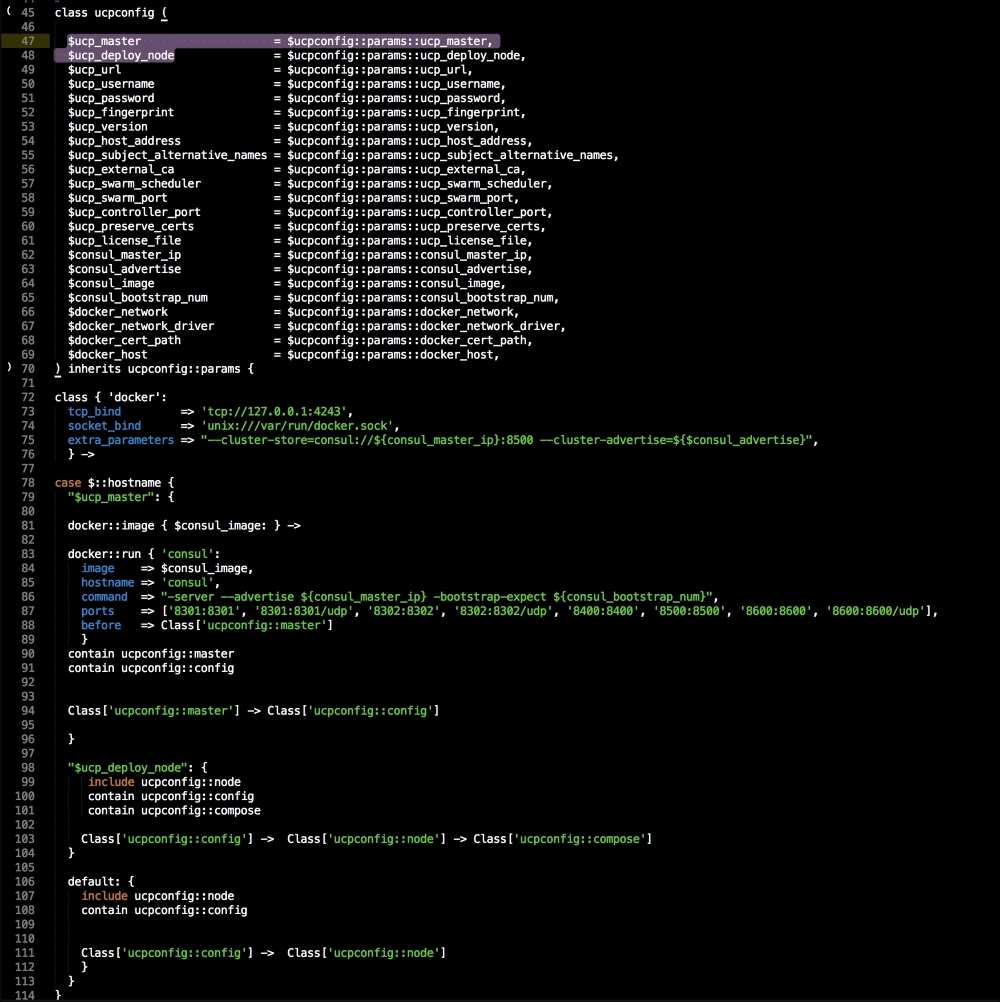The image size is (1000, 1002).
Task: Click 'contain ucpconfig::master' on line 90
Action: (151, 653)
